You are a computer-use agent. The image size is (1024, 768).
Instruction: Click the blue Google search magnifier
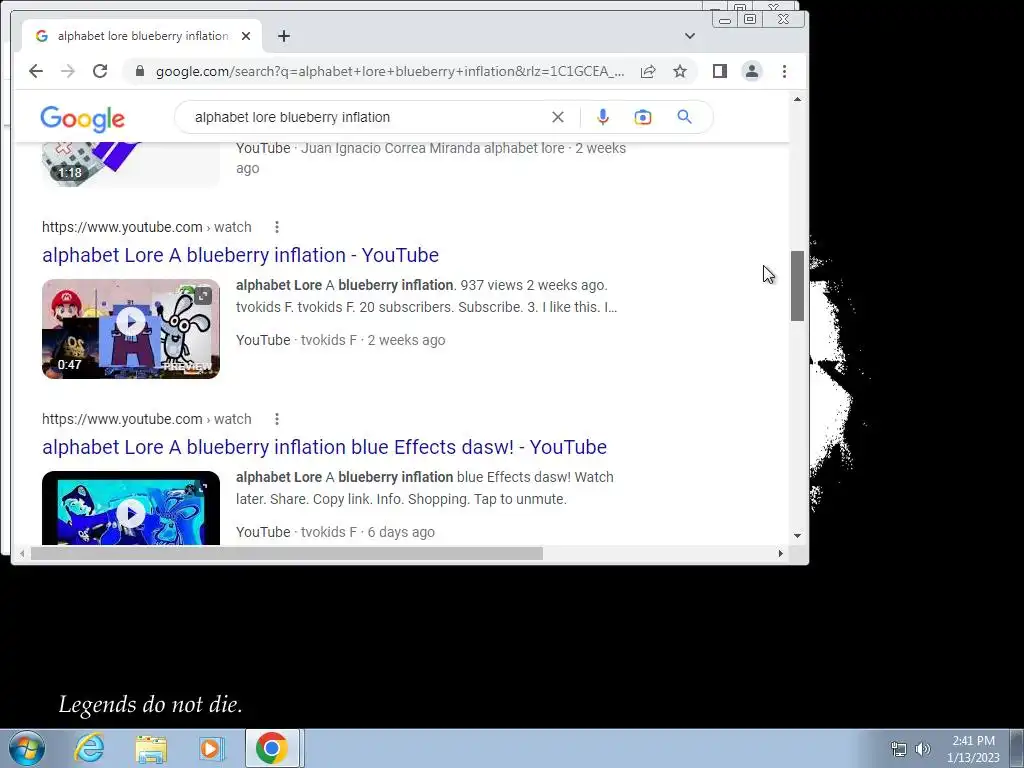click(x=684, y=117)
